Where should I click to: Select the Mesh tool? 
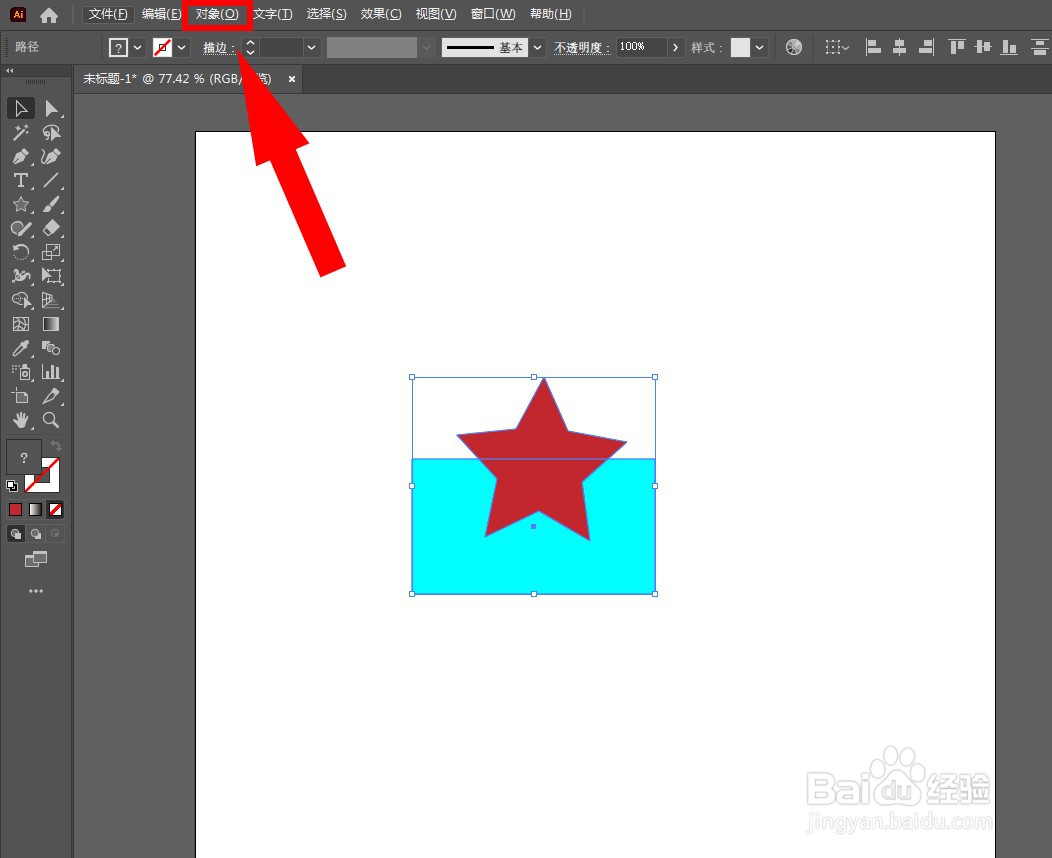coord(21,324)
